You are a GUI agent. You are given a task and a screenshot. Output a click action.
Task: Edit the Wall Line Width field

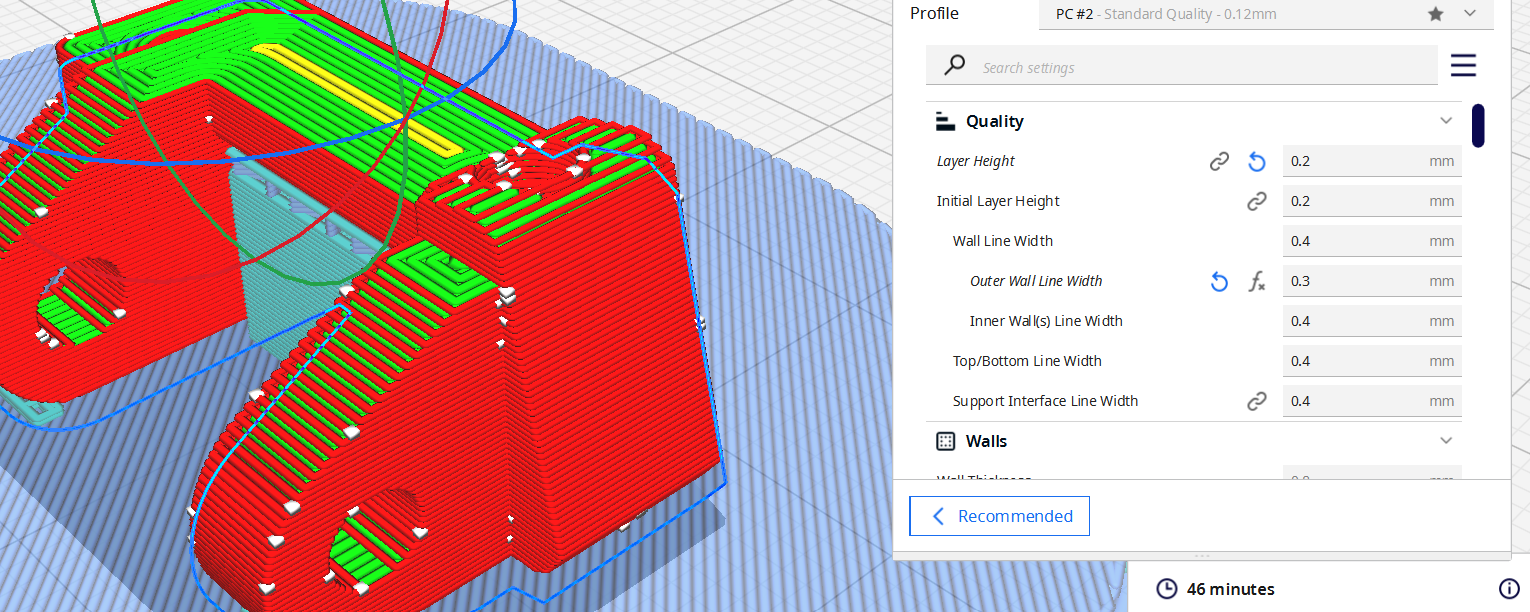1372,241
